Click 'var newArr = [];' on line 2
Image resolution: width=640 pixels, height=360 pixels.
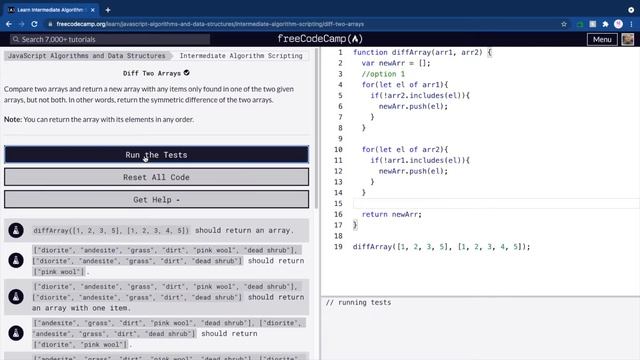tap(396, 63)
